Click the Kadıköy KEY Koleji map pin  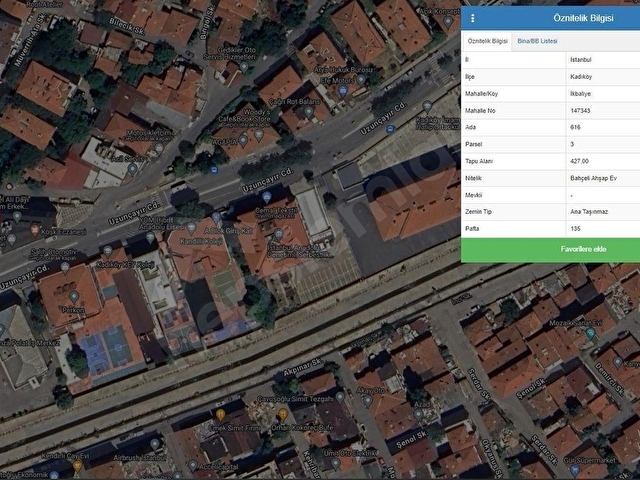(x=107, y=251)
